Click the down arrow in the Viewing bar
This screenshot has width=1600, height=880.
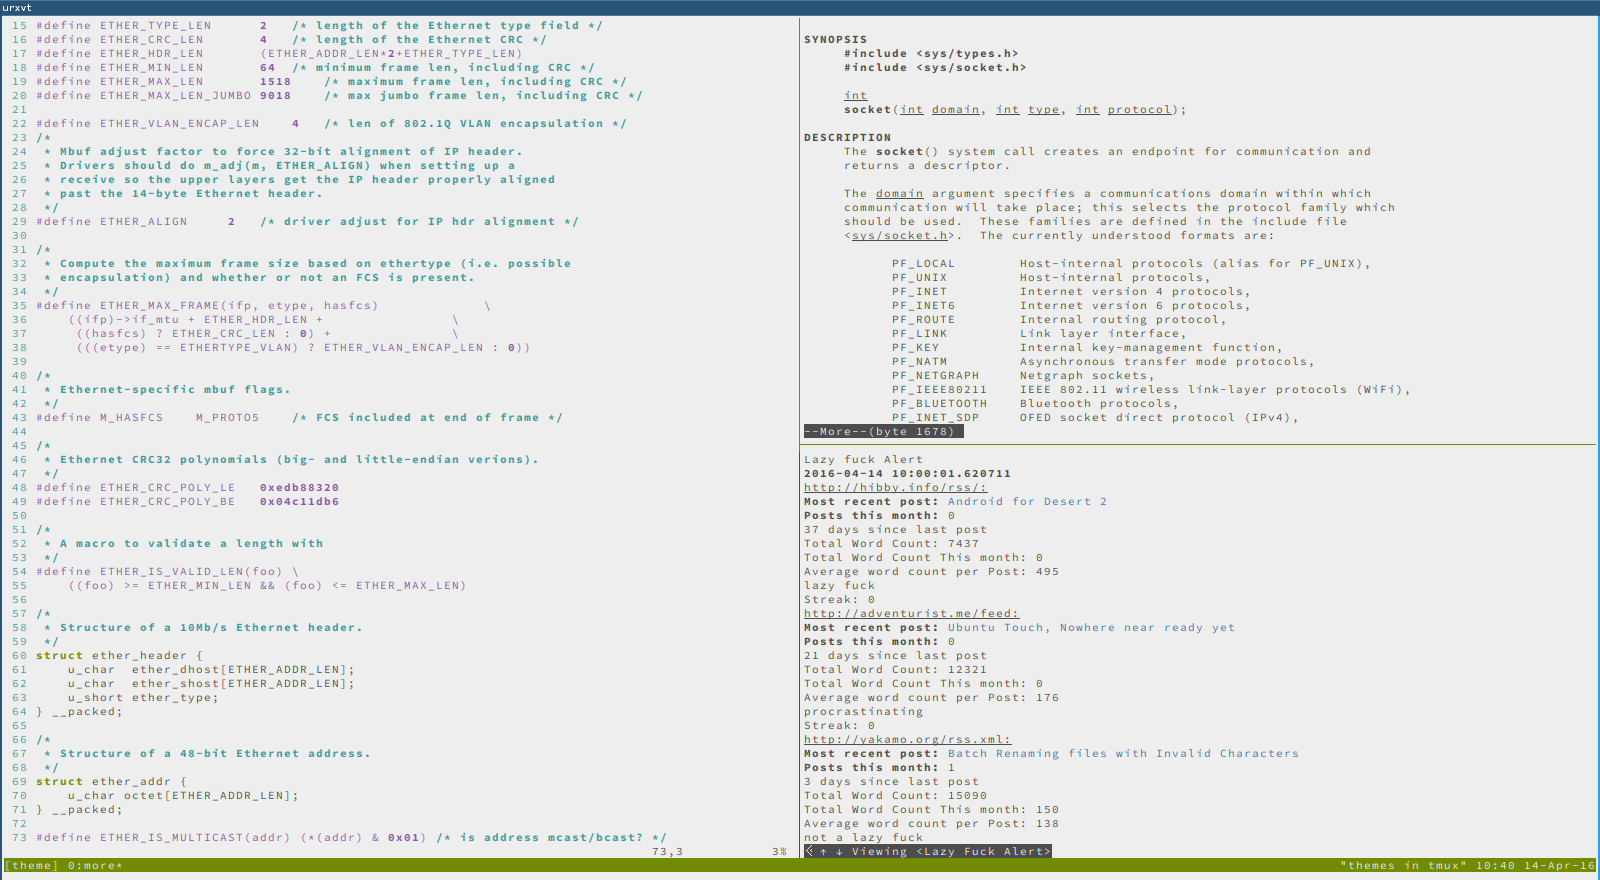pyautogui.click(x=839, y=852)
